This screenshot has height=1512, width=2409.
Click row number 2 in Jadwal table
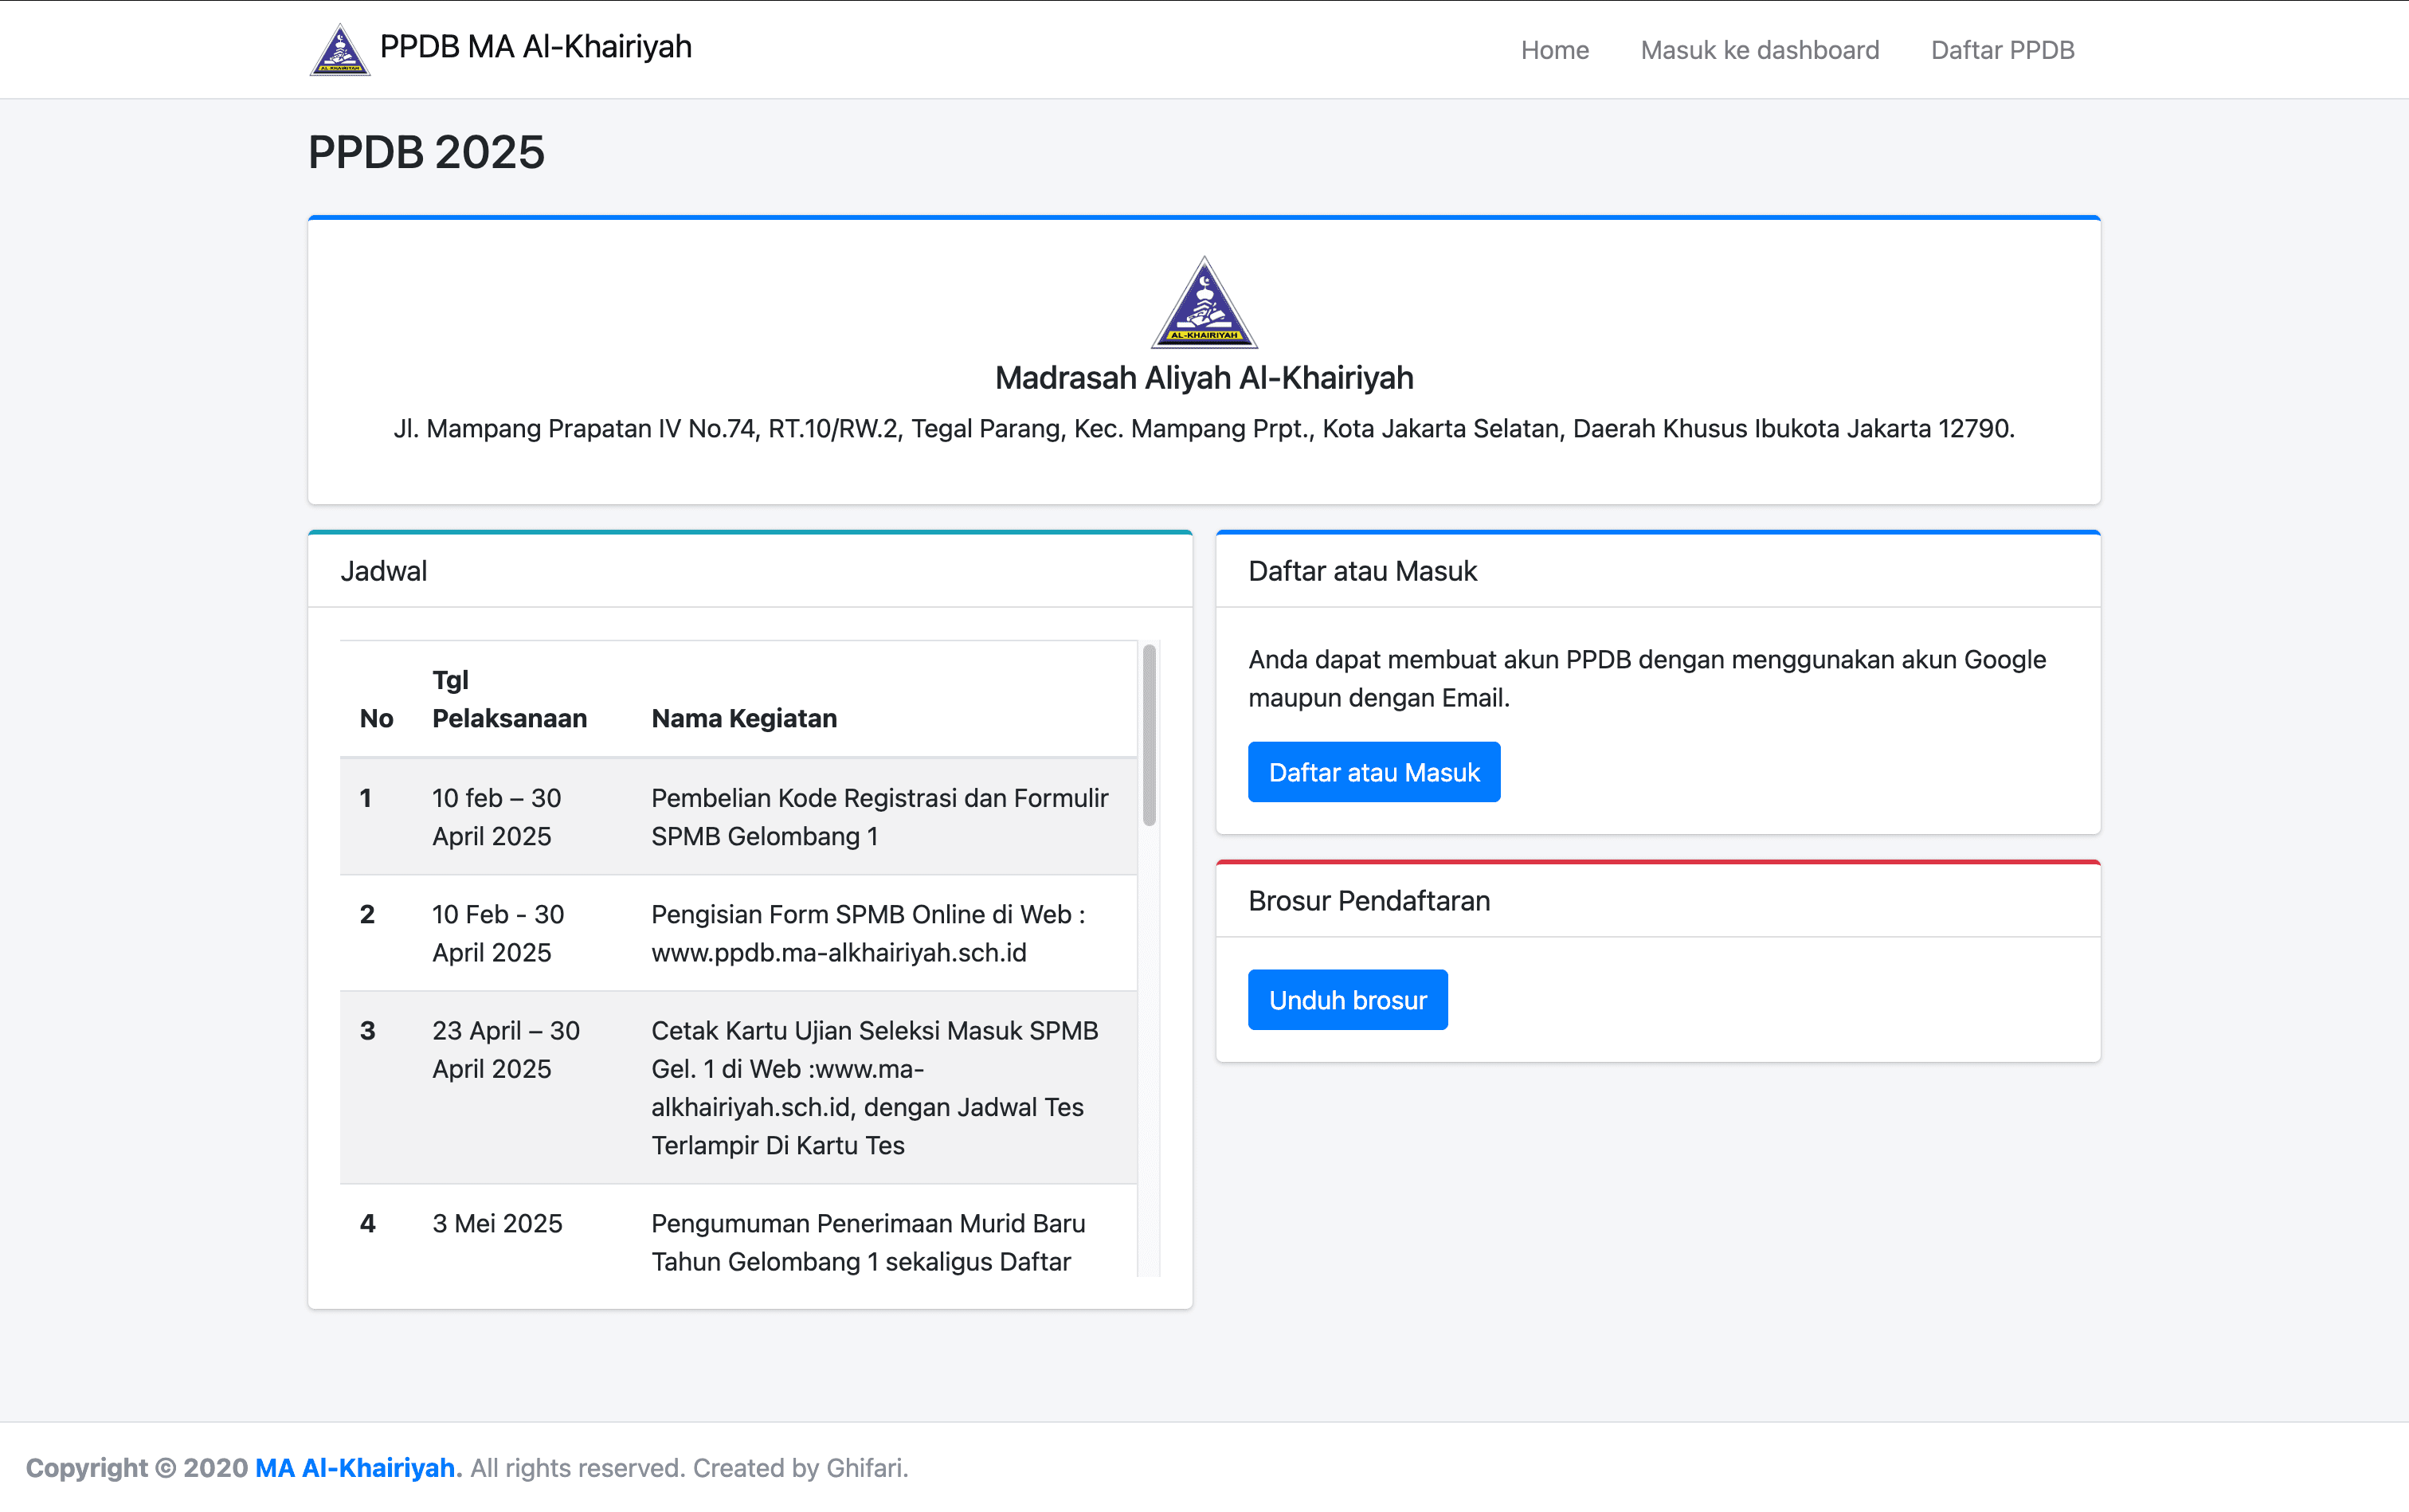pos(367,914)
